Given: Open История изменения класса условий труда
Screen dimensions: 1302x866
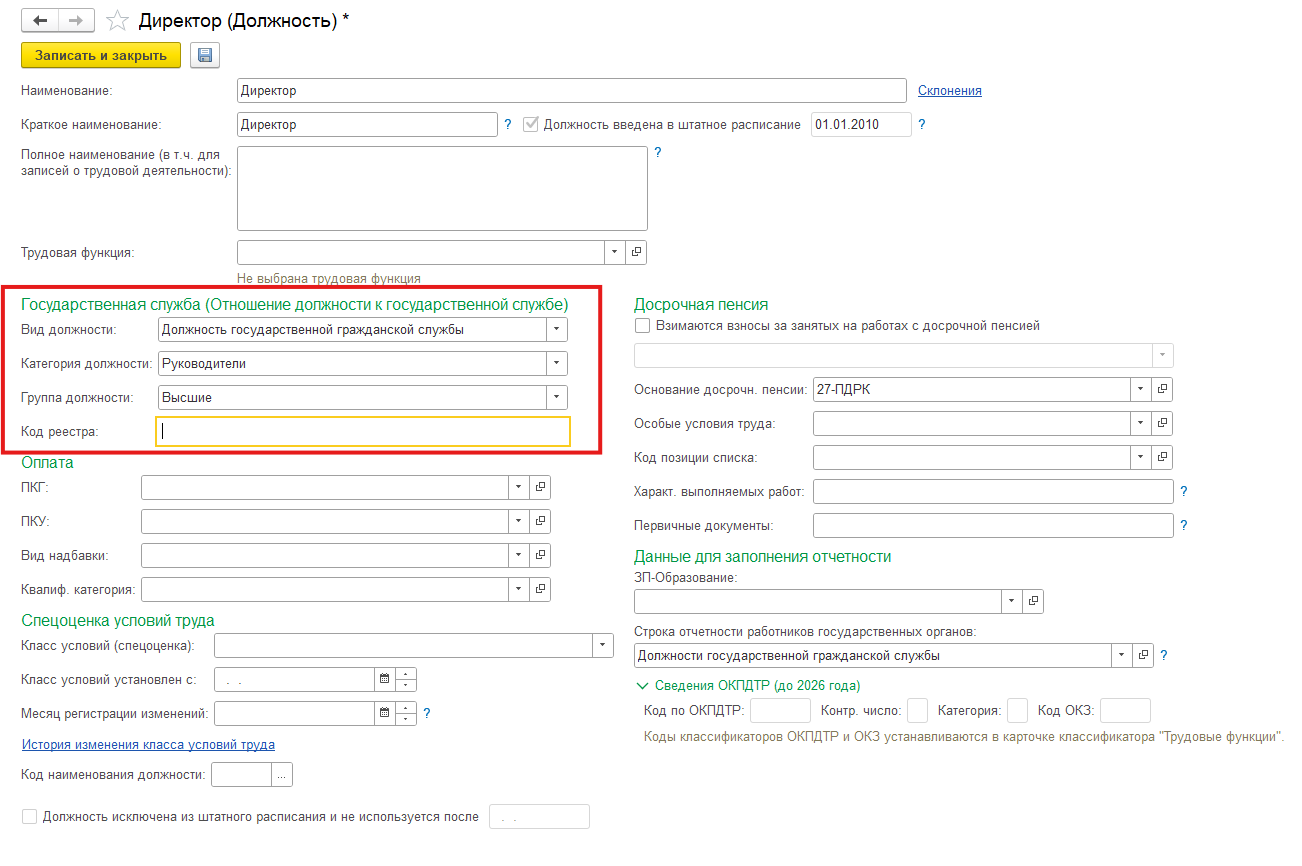Looking at the screenshot, I should pos(148,745).
